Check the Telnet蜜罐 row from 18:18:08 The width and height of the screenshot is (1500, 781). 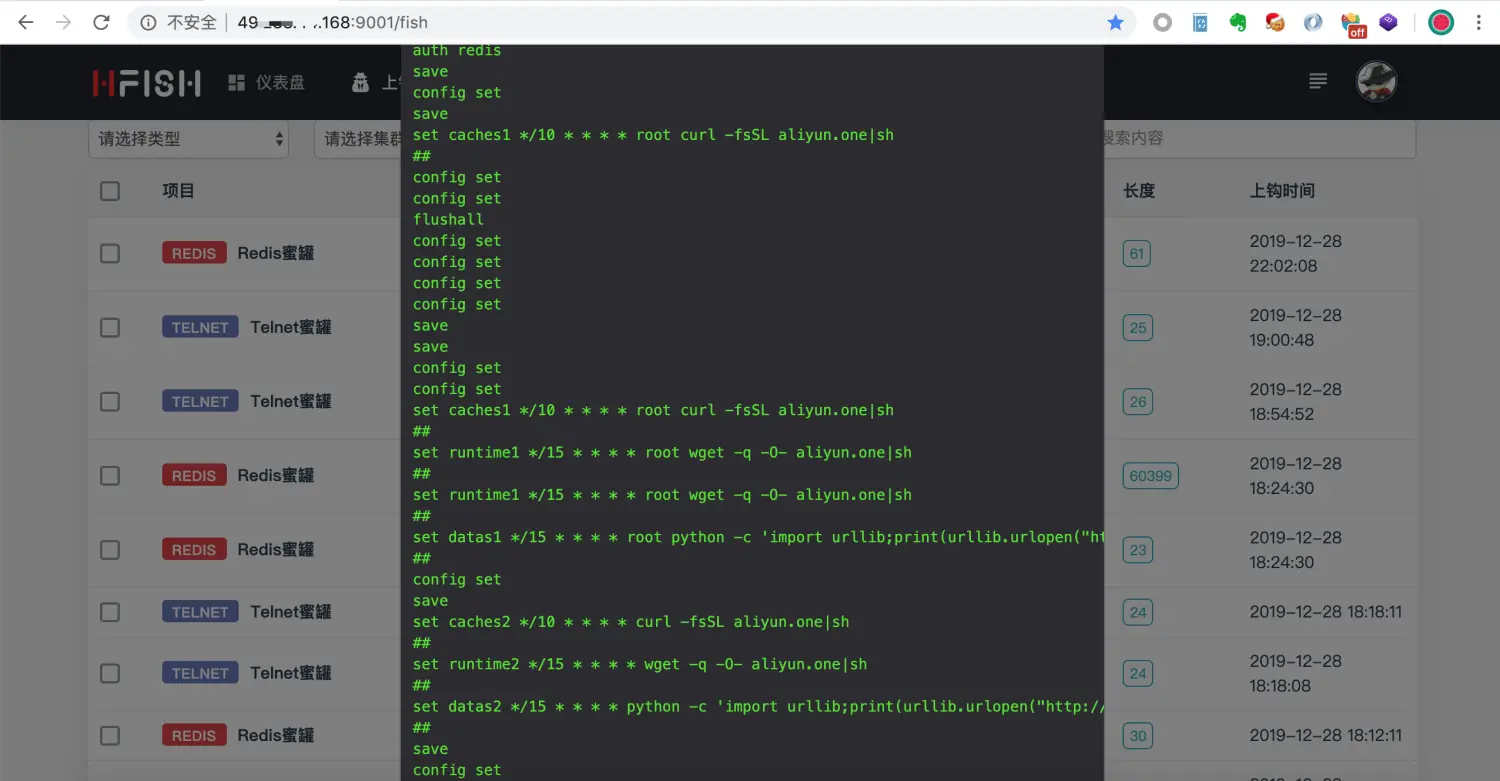pyautogui.click(x=110, y=674)
